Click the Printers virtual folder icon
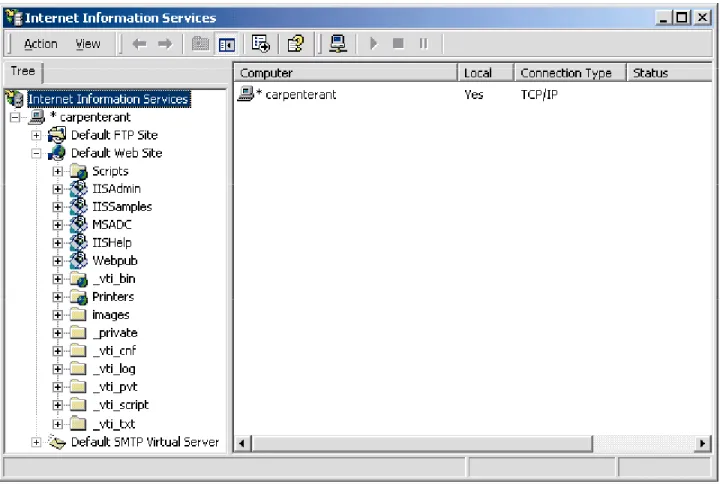Viewport: 720px width, 484px height. (79, 297)
